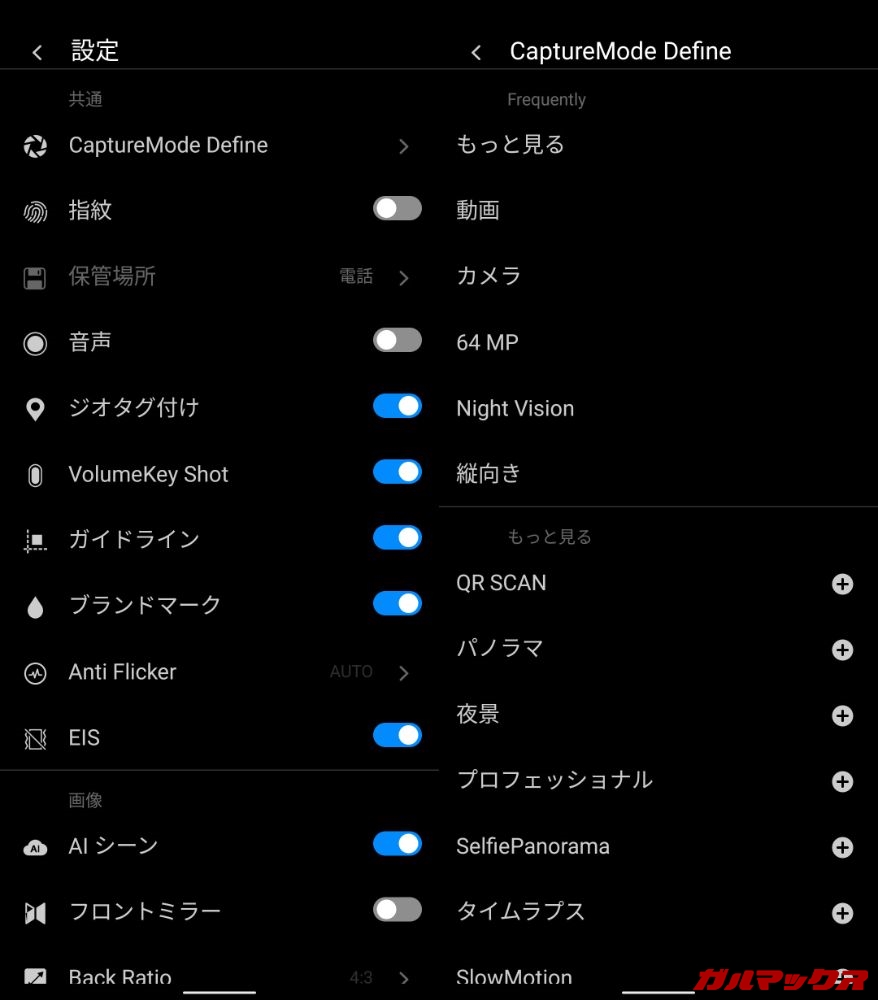This screenshot has width=878, height=1000.
Task: Turn off ジオタグ付け toggle
Action: click(397, 406)
